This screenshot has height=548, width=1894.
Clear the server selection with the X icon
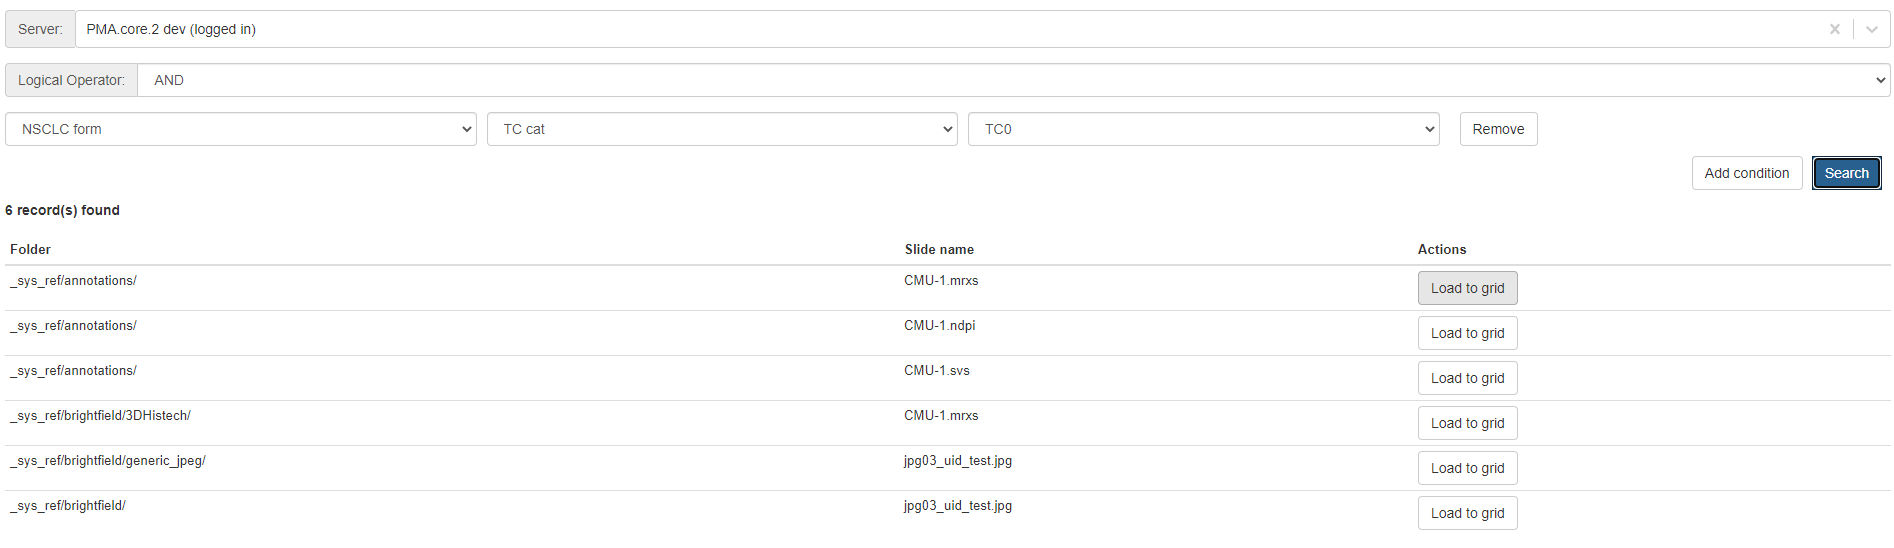pos(1834,29)
